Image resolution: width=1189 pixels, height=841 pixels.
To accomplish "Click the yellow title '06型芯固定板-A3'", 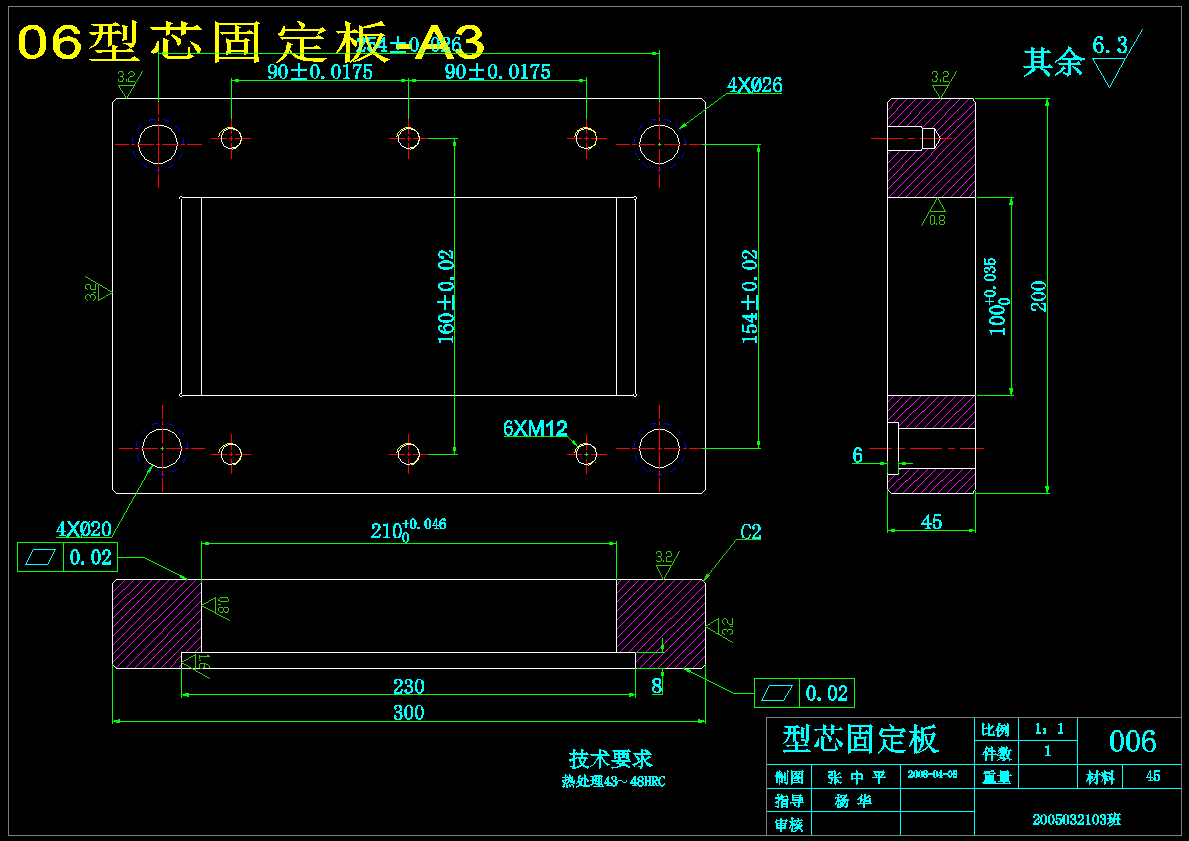I will [x=250, y=42].
